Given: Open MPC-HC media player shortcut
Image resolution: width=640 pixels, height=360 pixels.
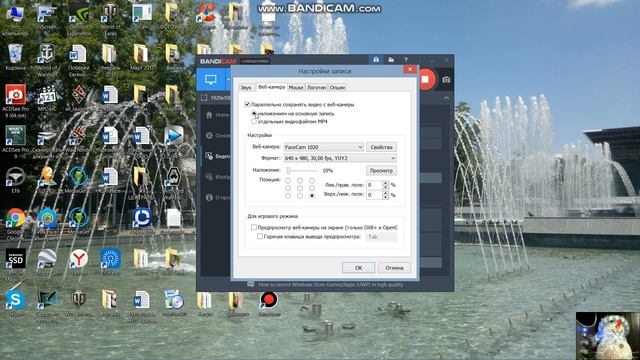Looking at the screenshot, I should coord(47,95).
